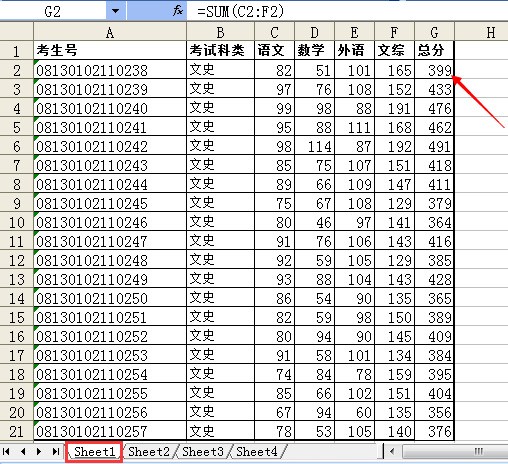Viewport: 508px width, 464px height.
Task: Click the horizontal scrollbar left arrow
Action: tap(392, 452)
